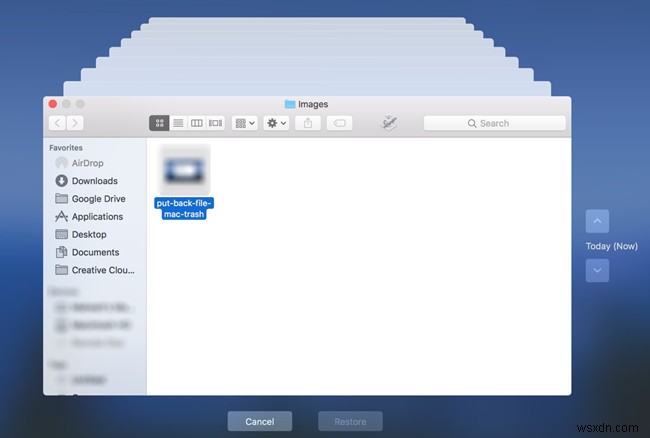Click the Today (Now) timeline label
Image resolution: width=650 pixels, height=438 pixels.
(612, 246)
